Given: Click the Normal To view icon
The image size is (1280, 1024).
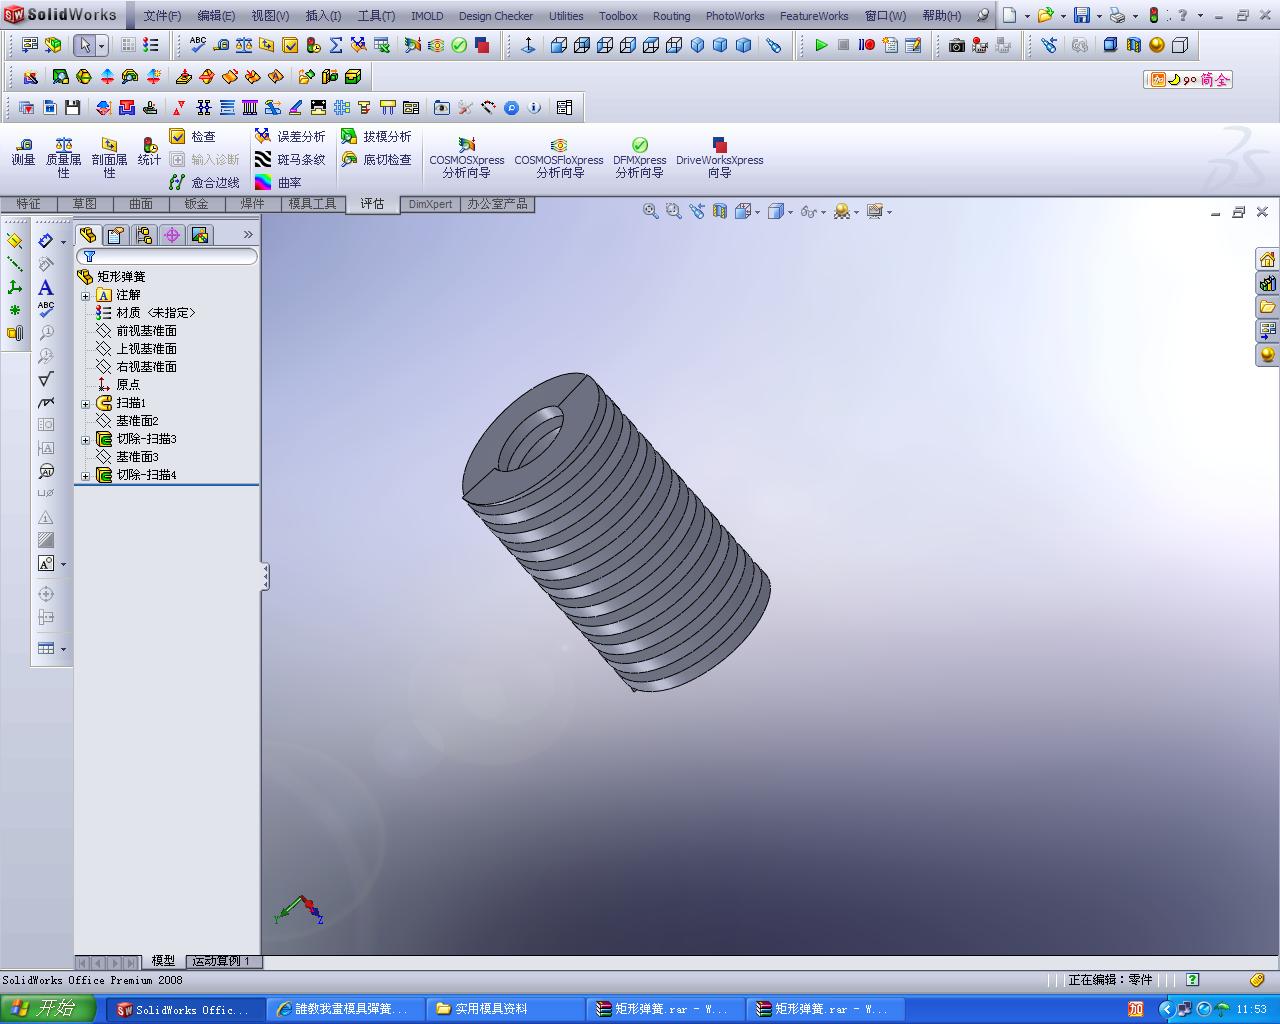Looking at the screenshot, I should [529, 45].
